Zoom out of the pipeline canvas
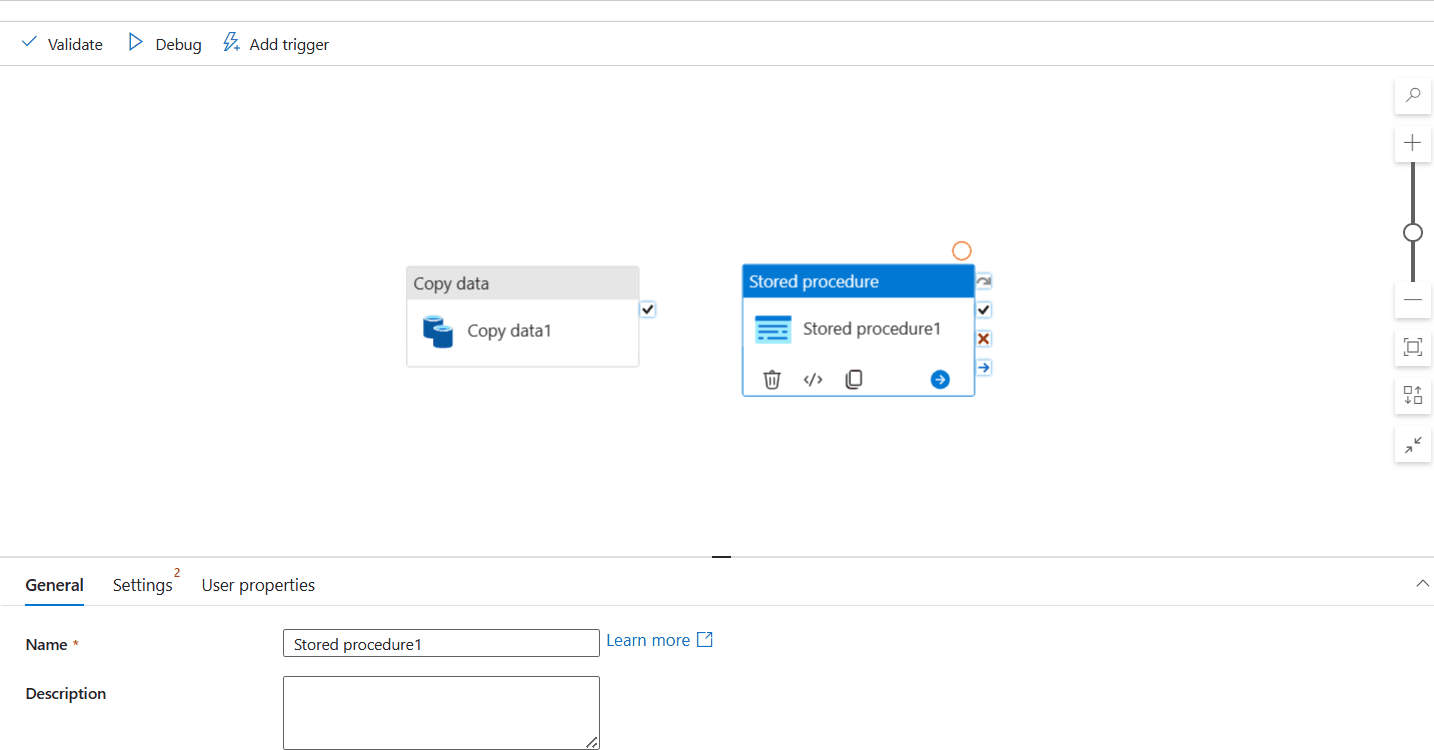This screenshot has width=1434, height=750. [1412, 299]
